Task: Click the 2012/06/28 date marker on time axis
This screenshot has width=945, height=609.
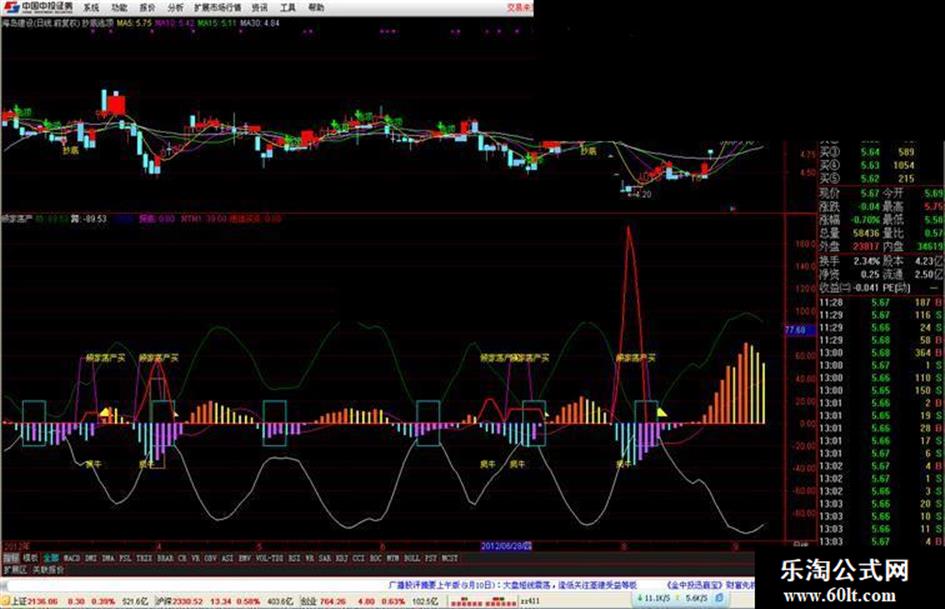Action: 506,546
